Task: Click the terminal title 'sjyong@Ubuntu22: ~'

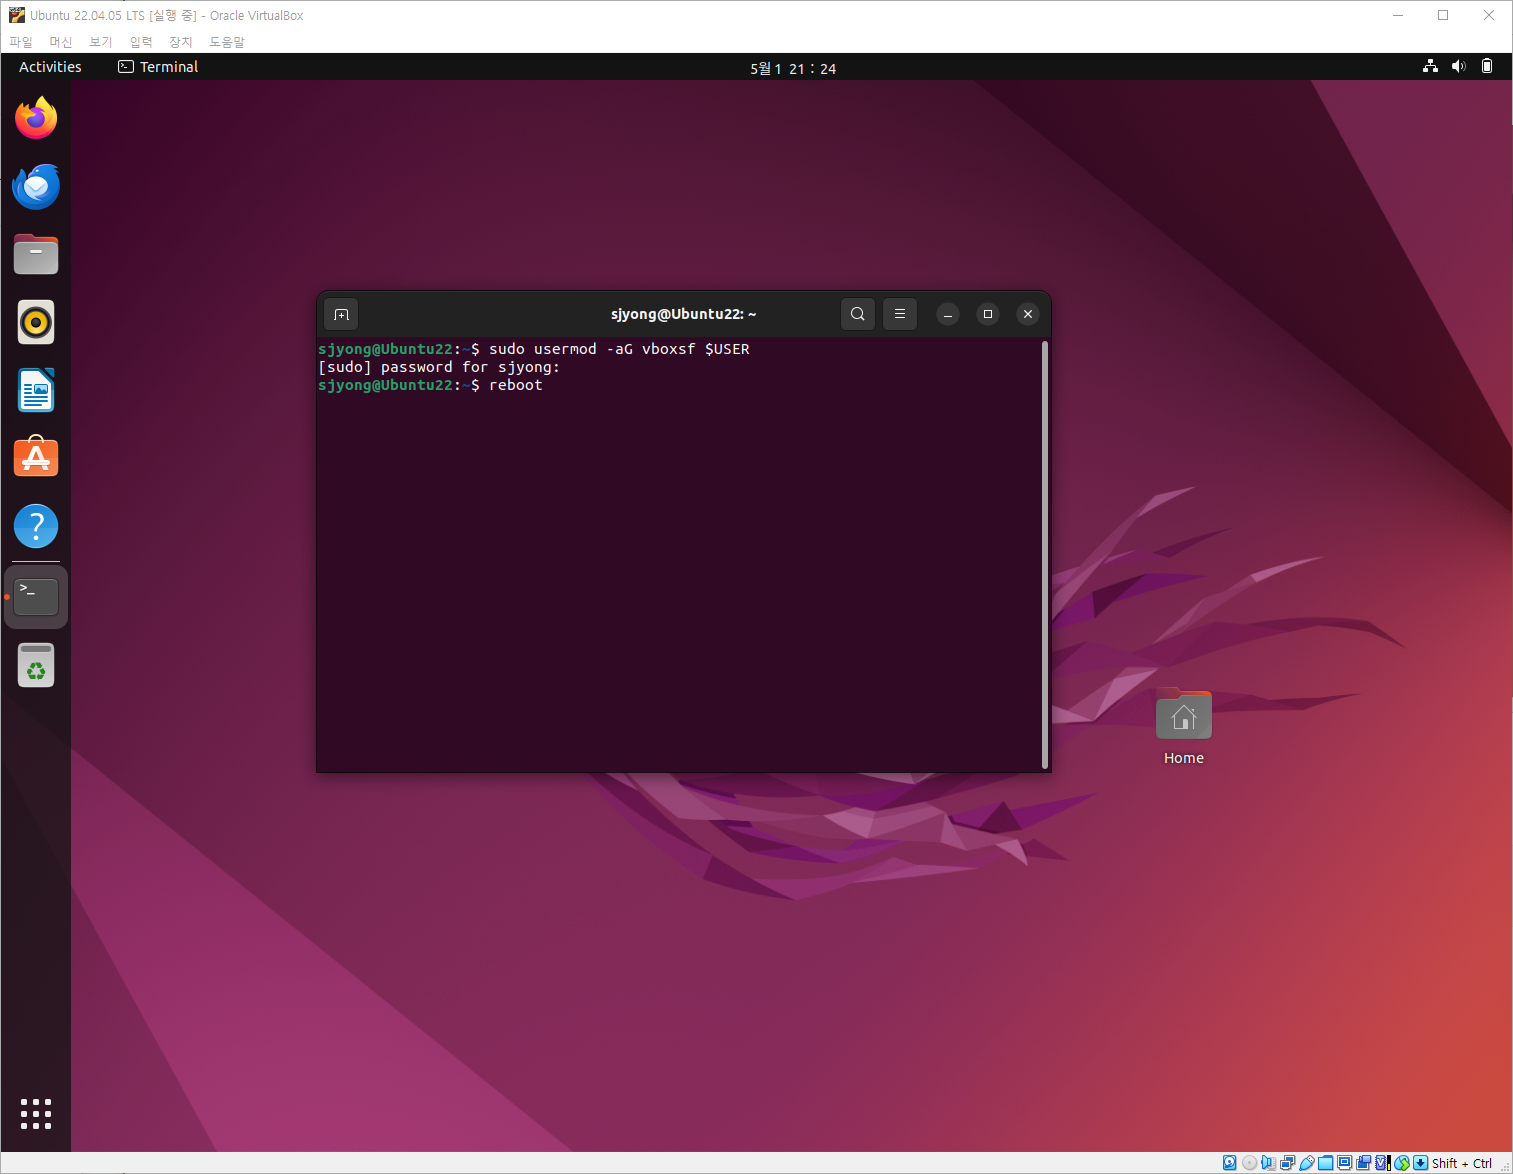Action: (x=684, y=314)
